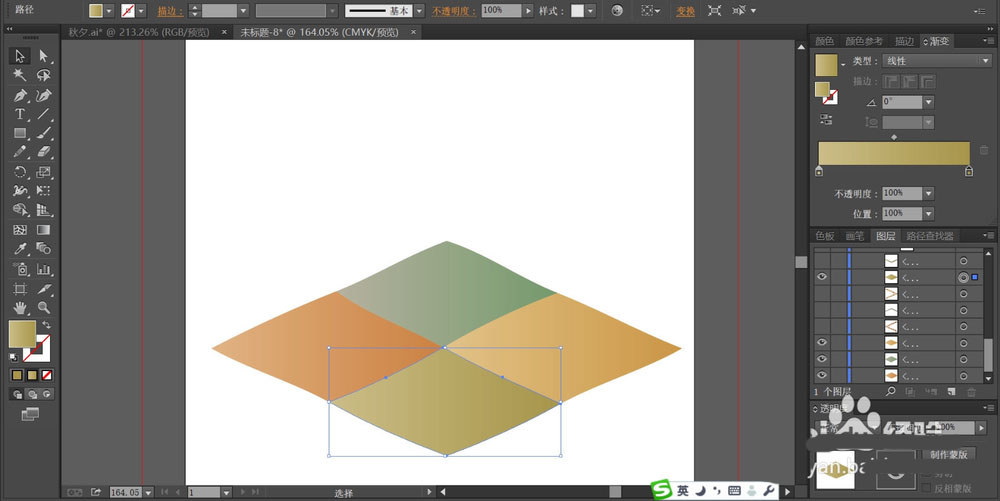This screenshot has width=1000, height=501.
Task: Switch to Gradient fill mode button in toolbox
Action: (x=32, y=375)
